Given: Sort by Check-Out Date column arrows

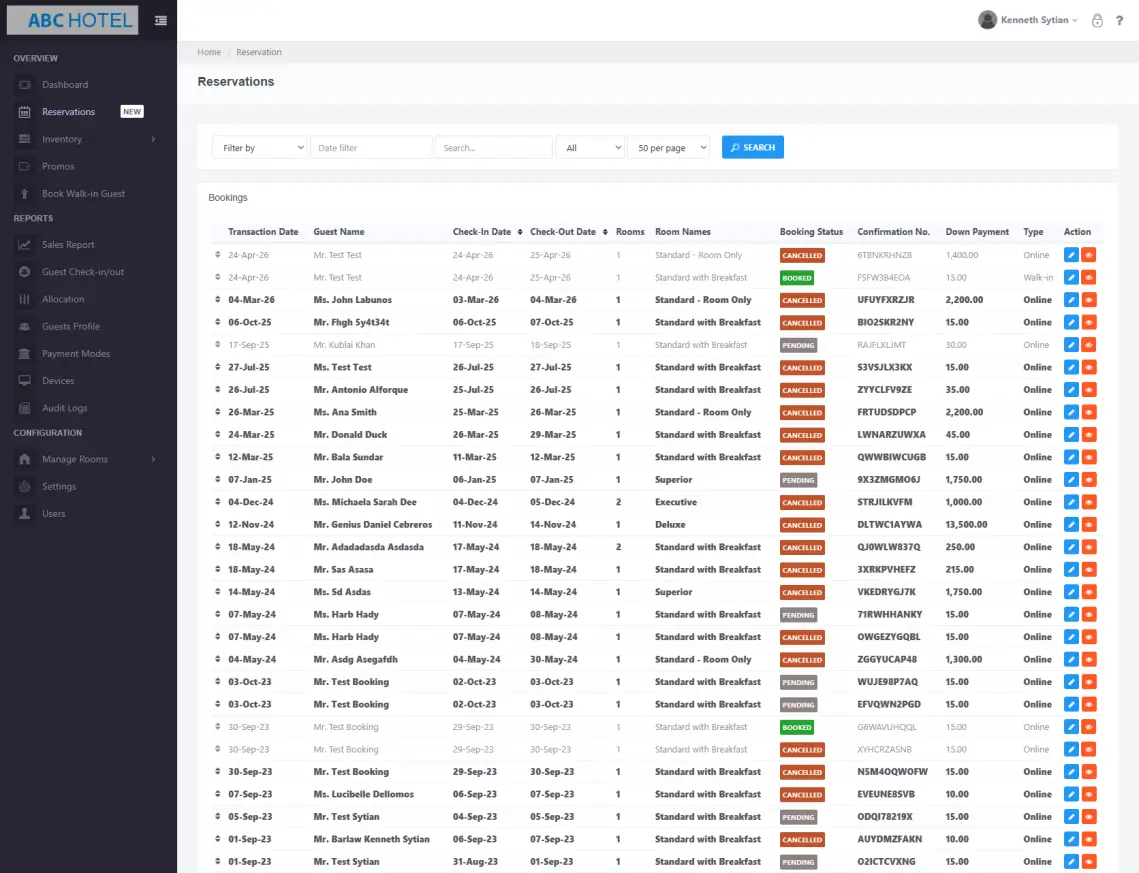Looking at the screenshot, I should pos(605,232).
